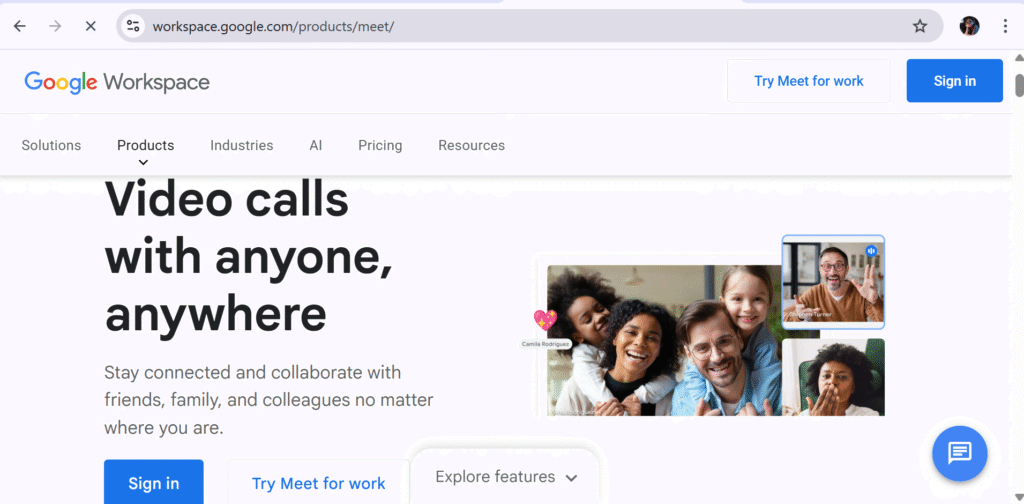This screenshot has width=1024, height=504.
Task: Open site information icon in address bar
Action: coord(133,26)
